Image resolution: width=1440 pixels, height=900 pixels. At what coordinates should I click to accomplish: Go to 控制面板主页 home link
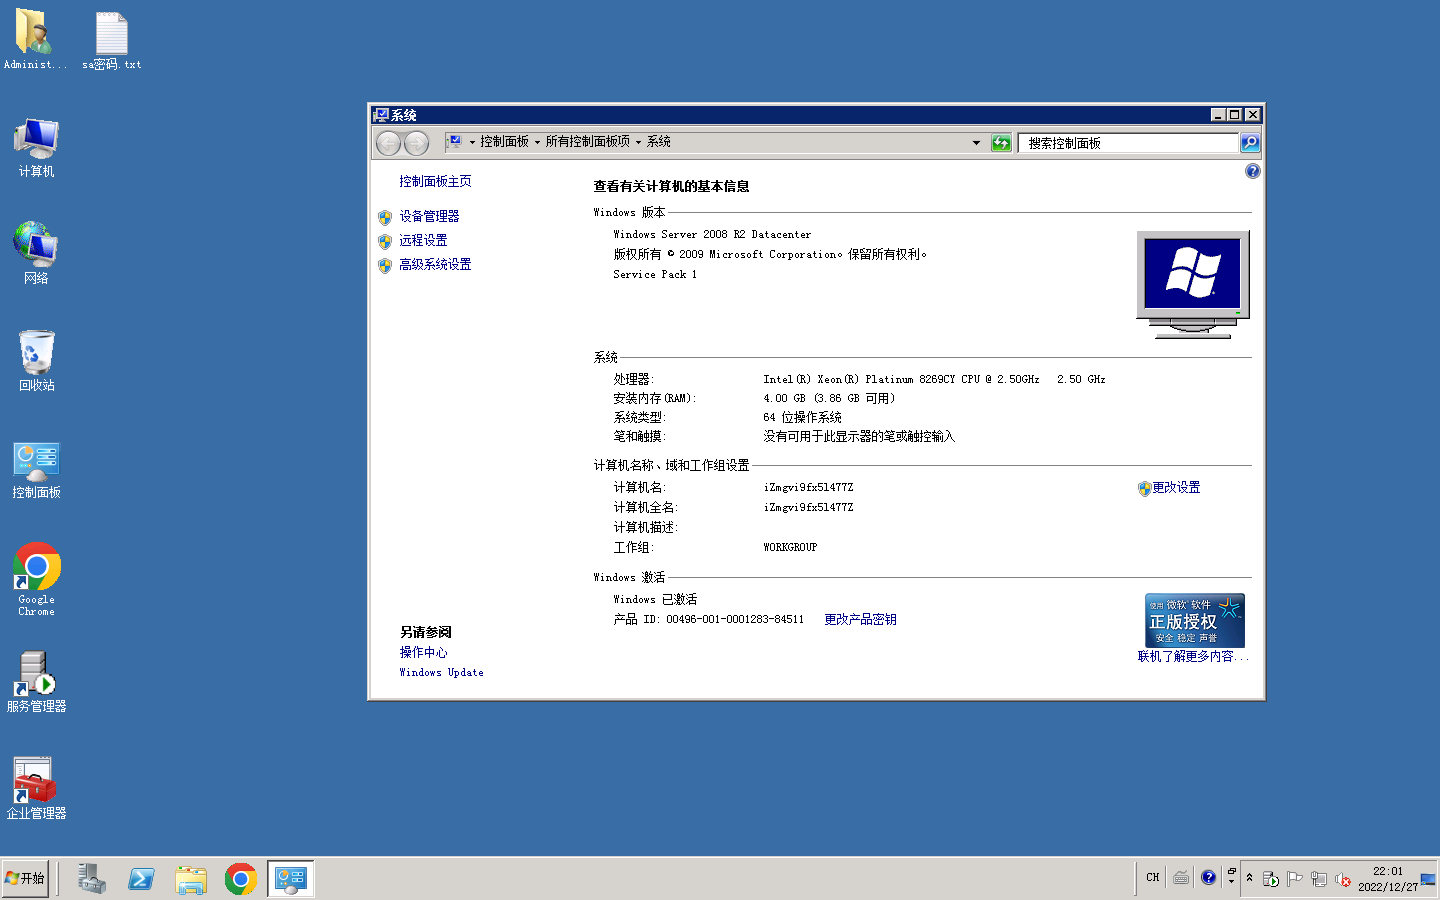click(435, 181)
